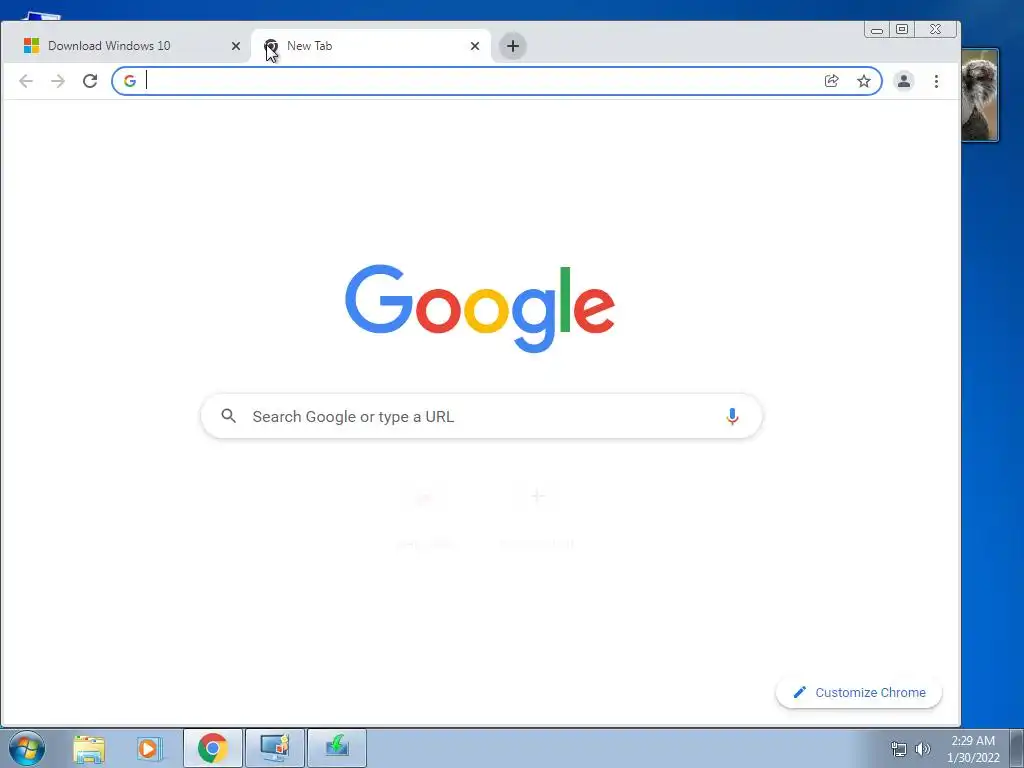
Task: Click the Google icon in address bar
Action: [130, 81]
